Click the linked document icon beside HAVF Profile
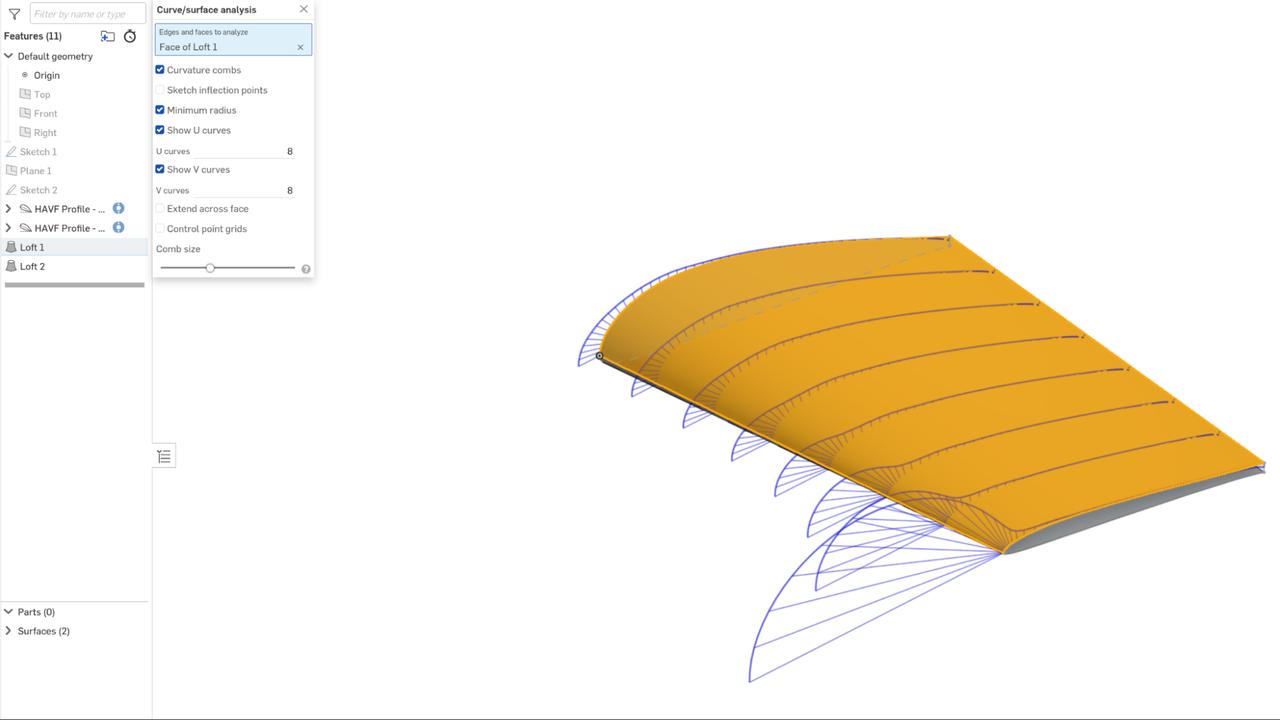1280x720 pixels. 117,208
